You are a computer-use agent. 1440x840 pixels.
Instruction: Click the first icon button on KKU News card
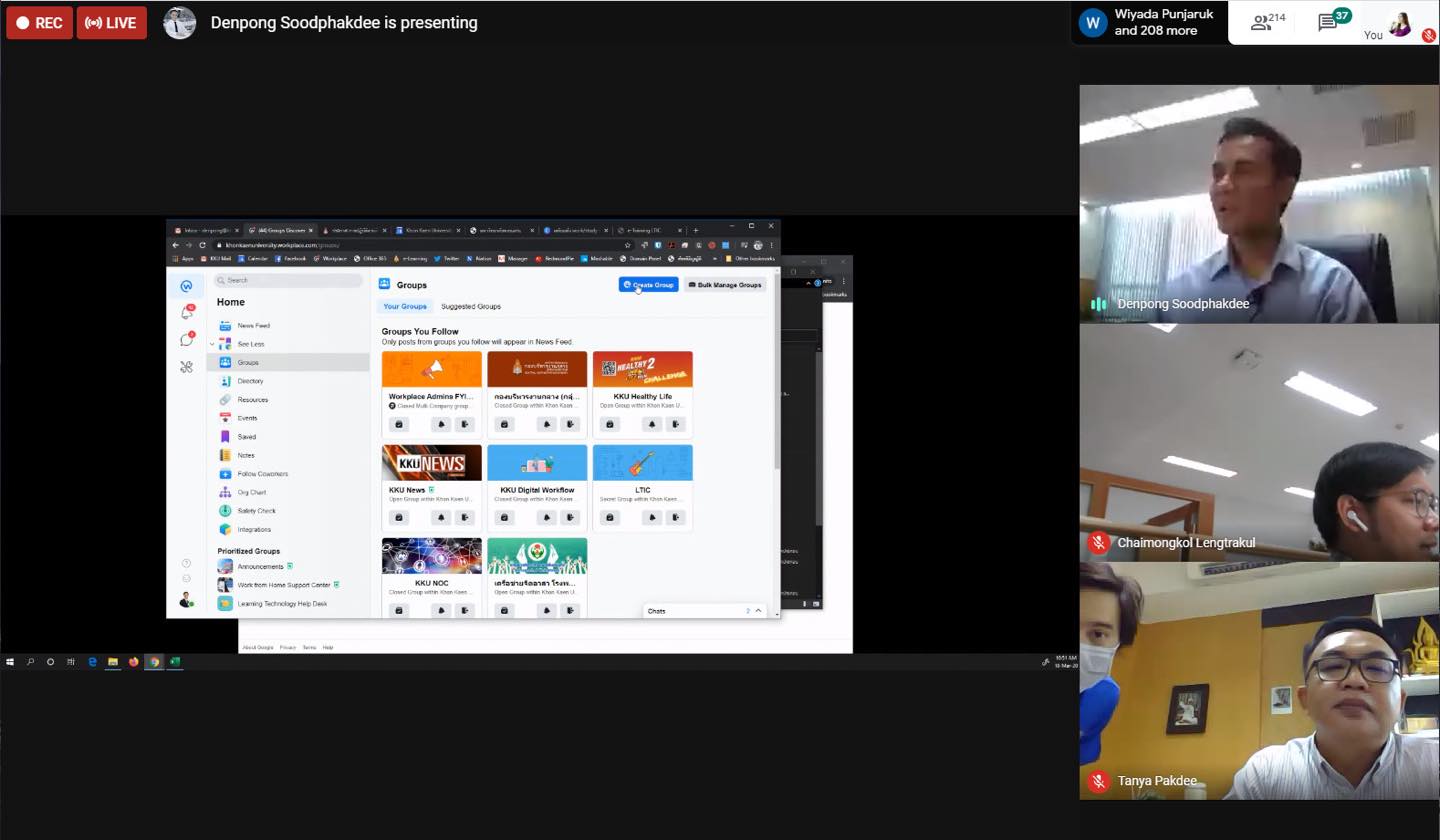point(399,518)
